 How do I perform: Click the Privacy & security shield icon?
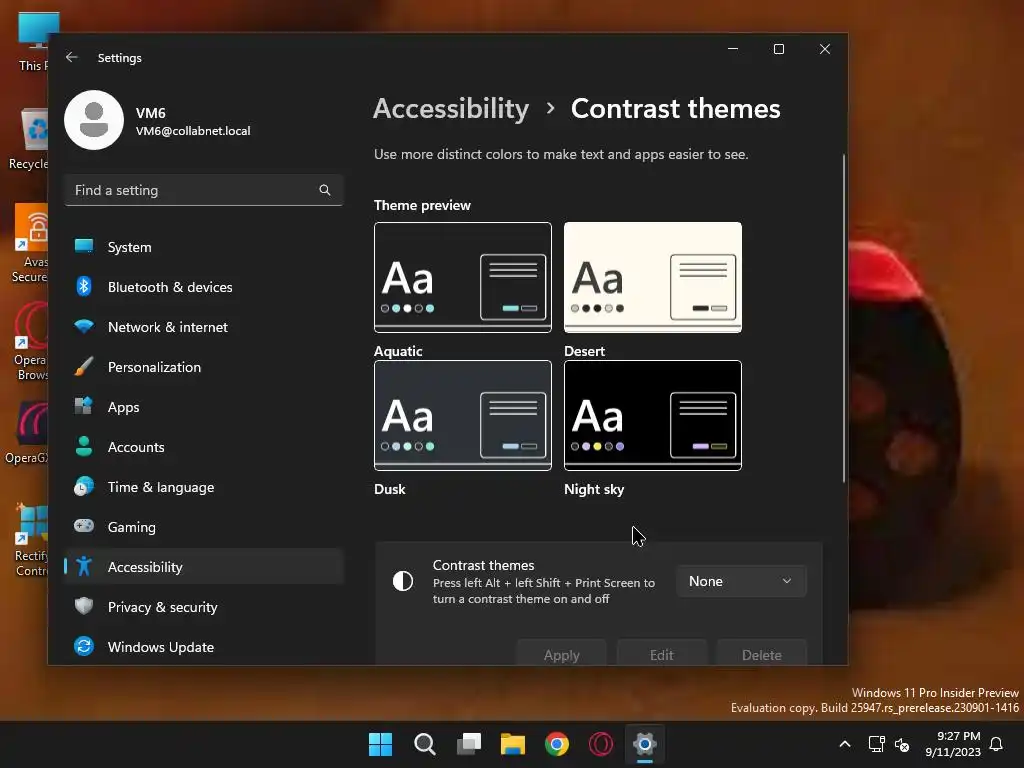click(x=84, y=606)
